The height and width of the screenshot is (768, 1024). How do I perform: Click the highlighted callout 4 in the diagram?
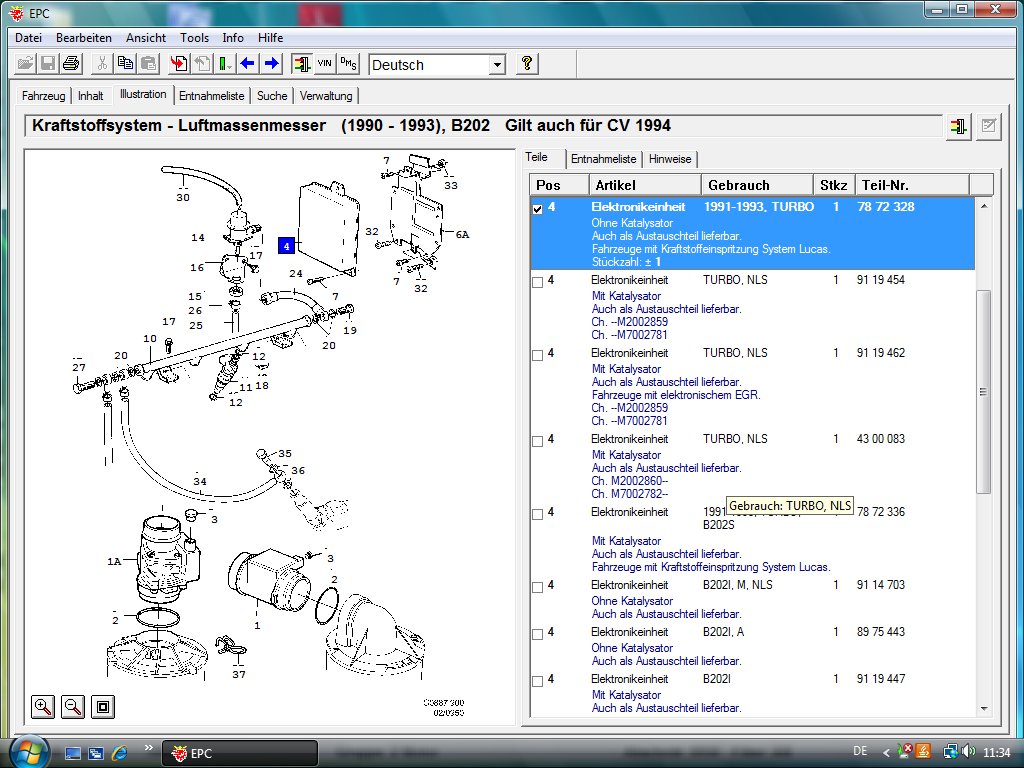click(x=286, y=246)
